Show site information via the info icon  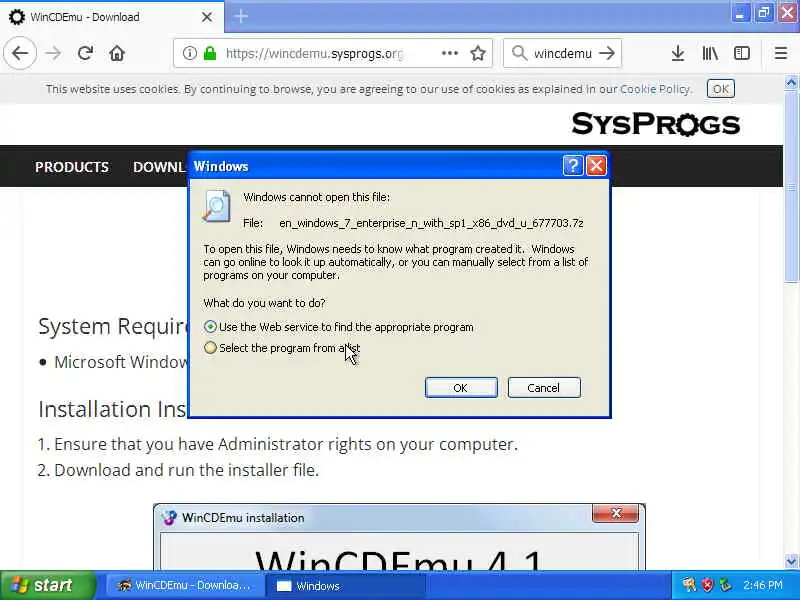click(x=189, y=53)
